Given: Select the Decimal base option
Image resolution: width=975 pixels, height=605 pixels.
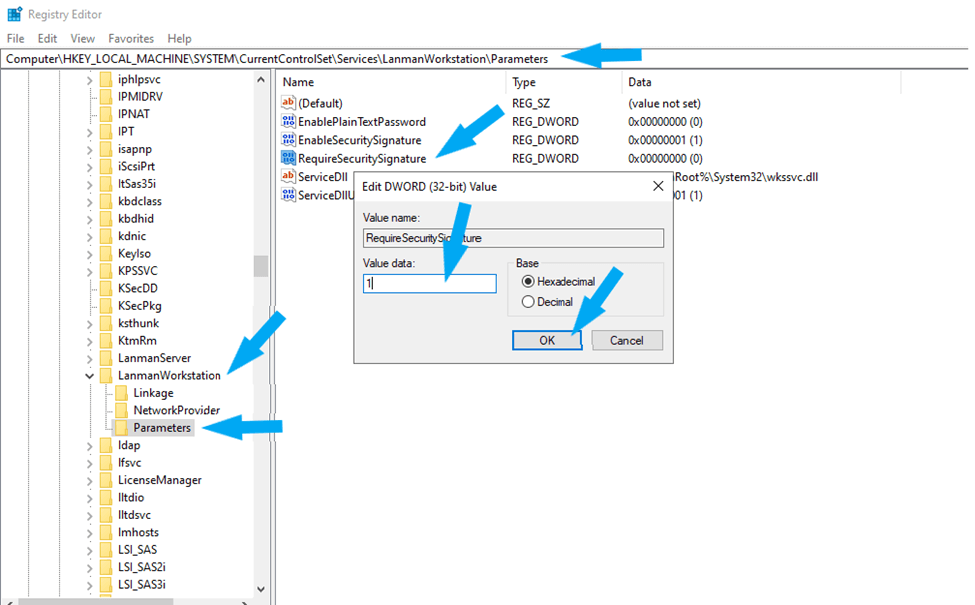Looking at the screenshot, I should point(528,302).
